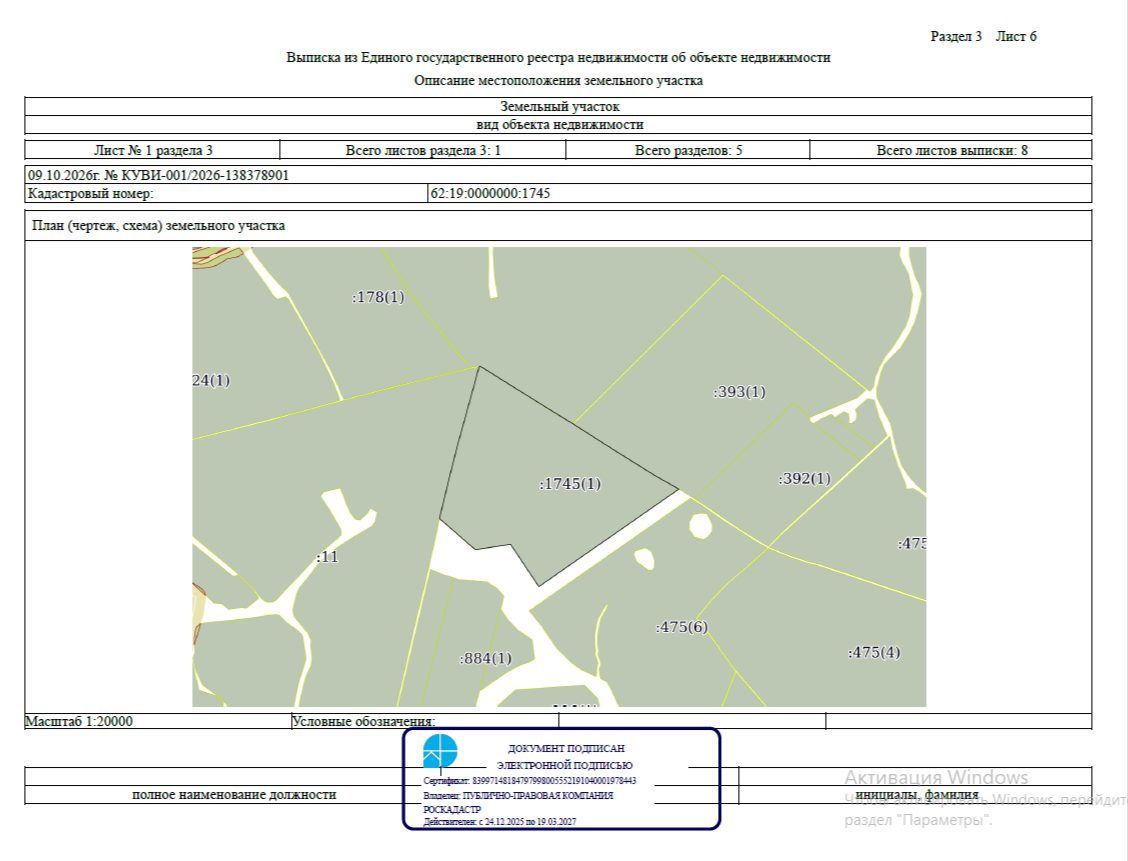Click the "ЭЛЕКТРОННОЙ ПОДПИСЬЮ" stamp line
This screenshot has width=1128, height=861.
click(x=565, y=765)
